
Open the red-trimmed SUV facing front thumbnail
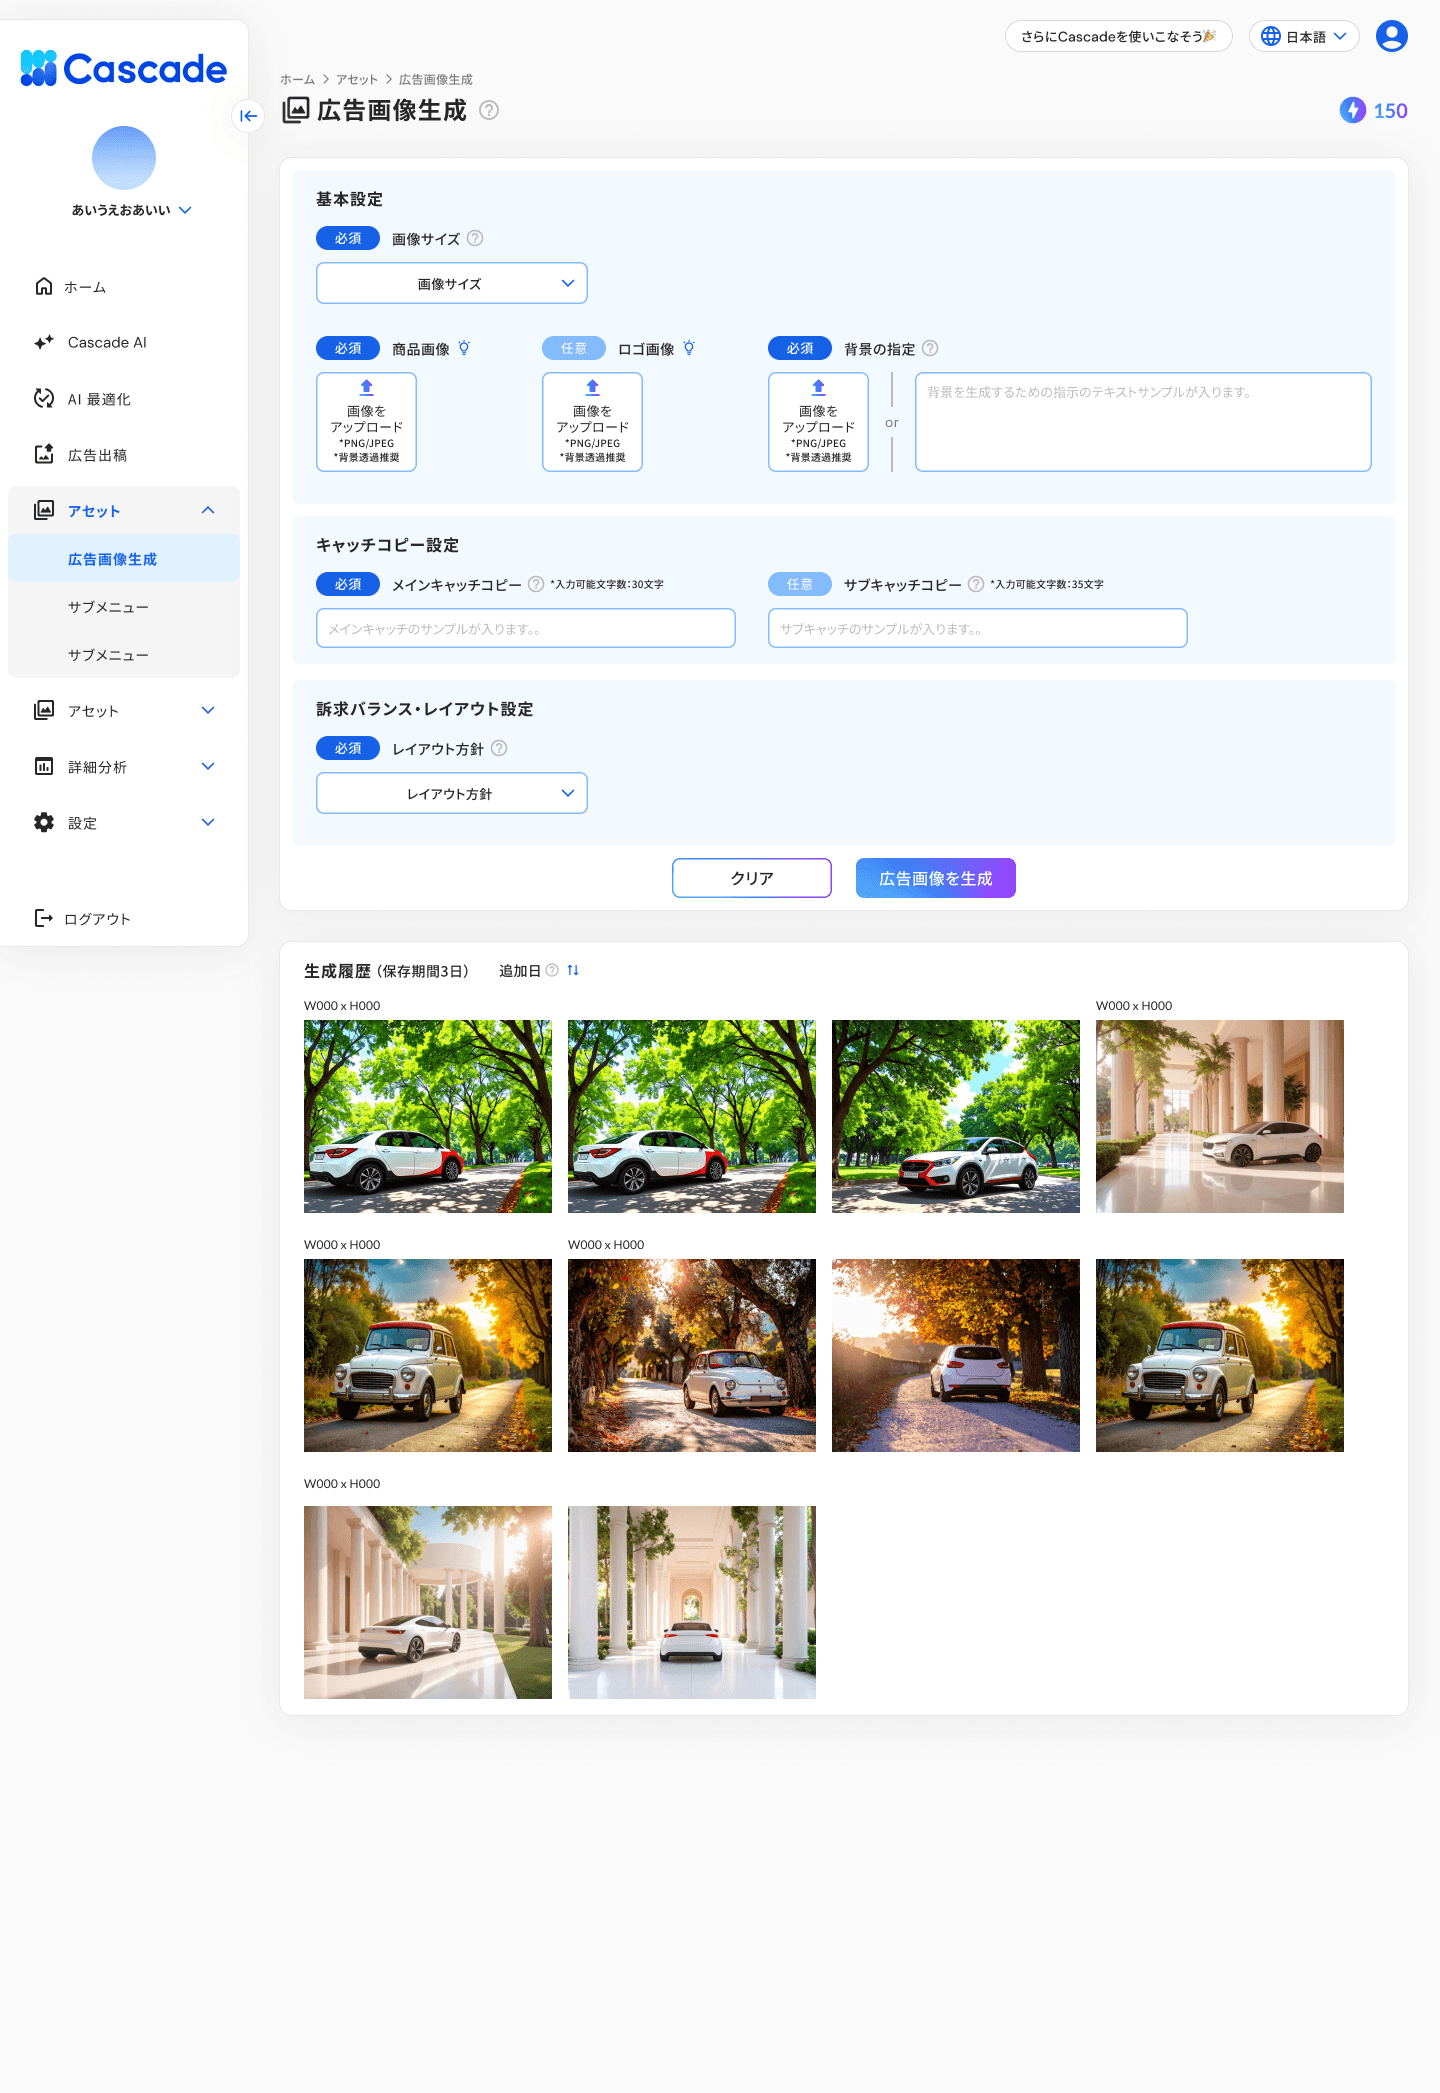tap(956, 1116)
